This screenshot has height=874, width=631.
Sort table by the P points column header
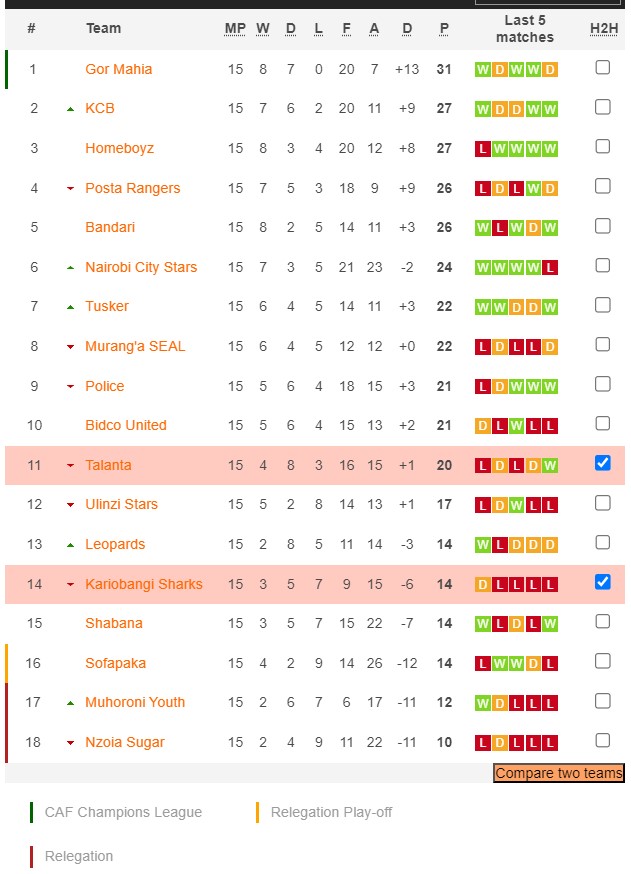pos(444,29)
